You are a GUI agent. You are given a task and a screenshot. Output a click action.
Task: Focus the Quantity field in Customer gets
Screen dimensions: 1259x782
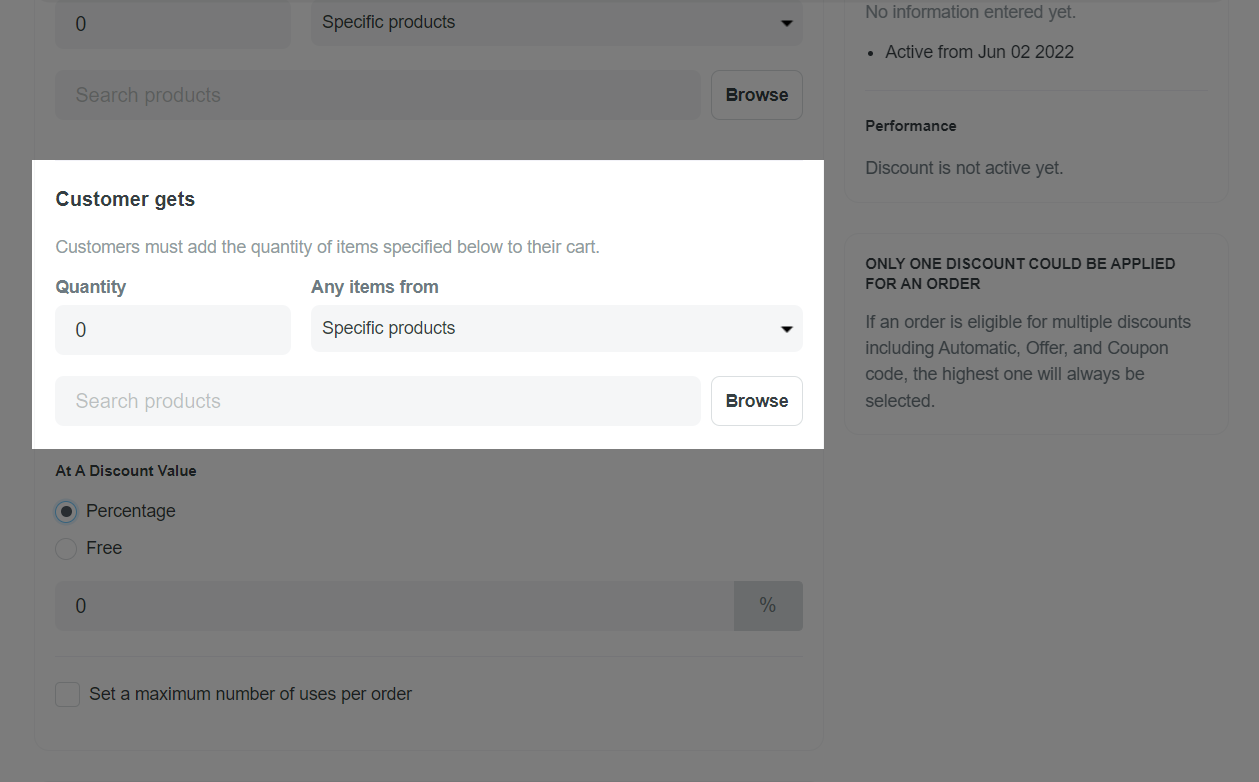tap(173, 330)
